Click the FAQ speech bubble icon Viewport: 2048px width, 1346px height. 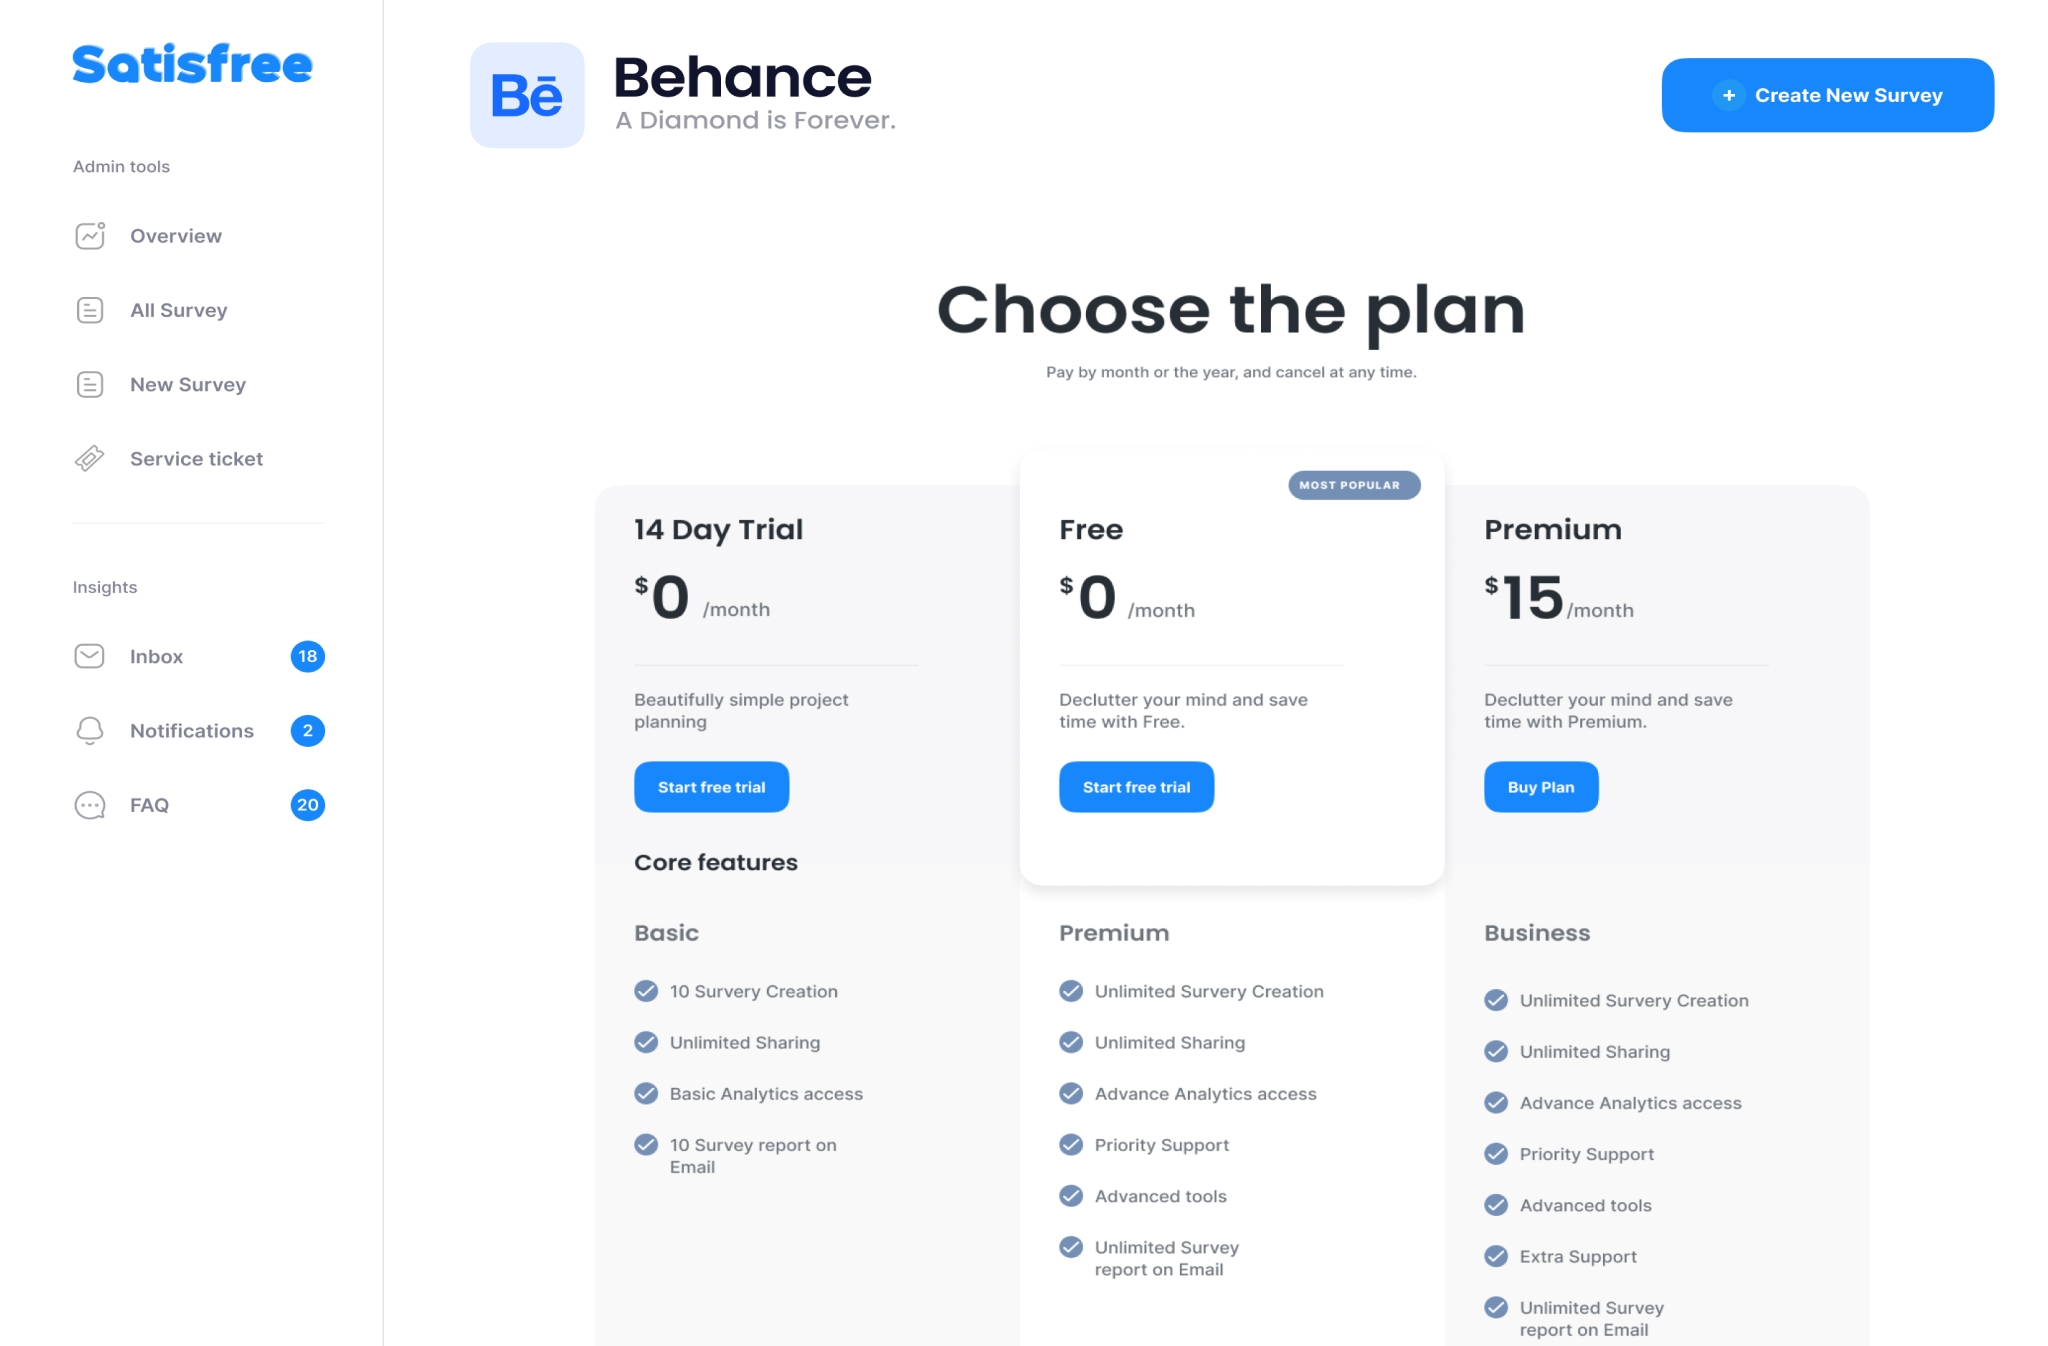tap(90, 805)
